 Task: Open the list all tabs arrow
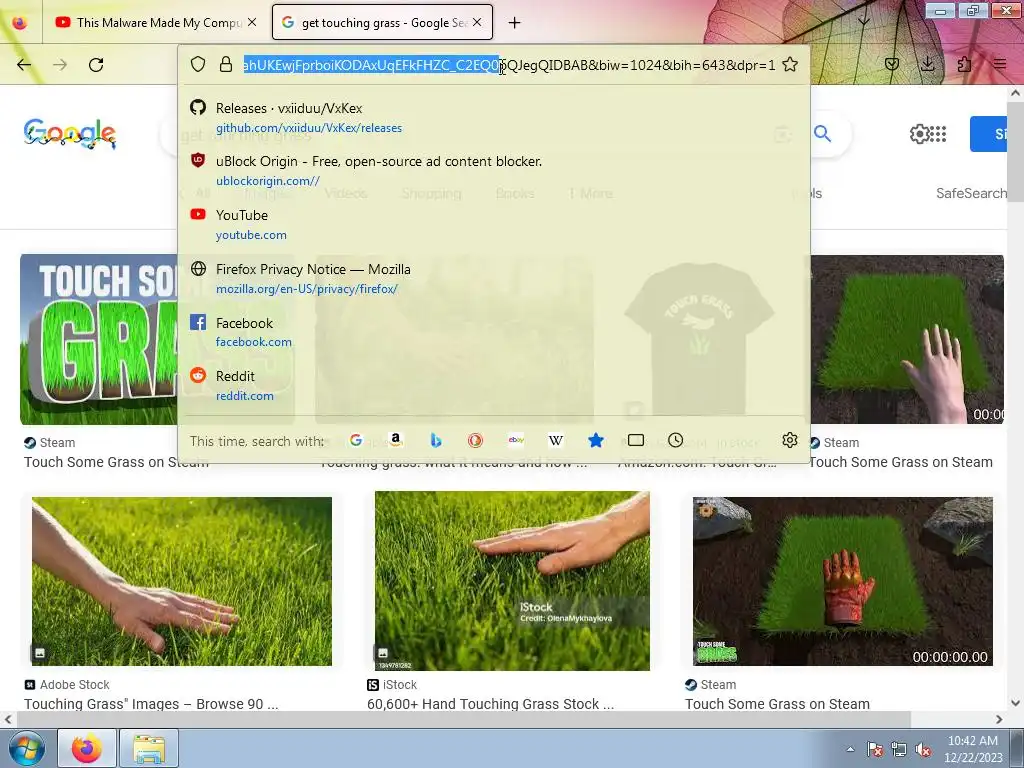tap(863, 22)
